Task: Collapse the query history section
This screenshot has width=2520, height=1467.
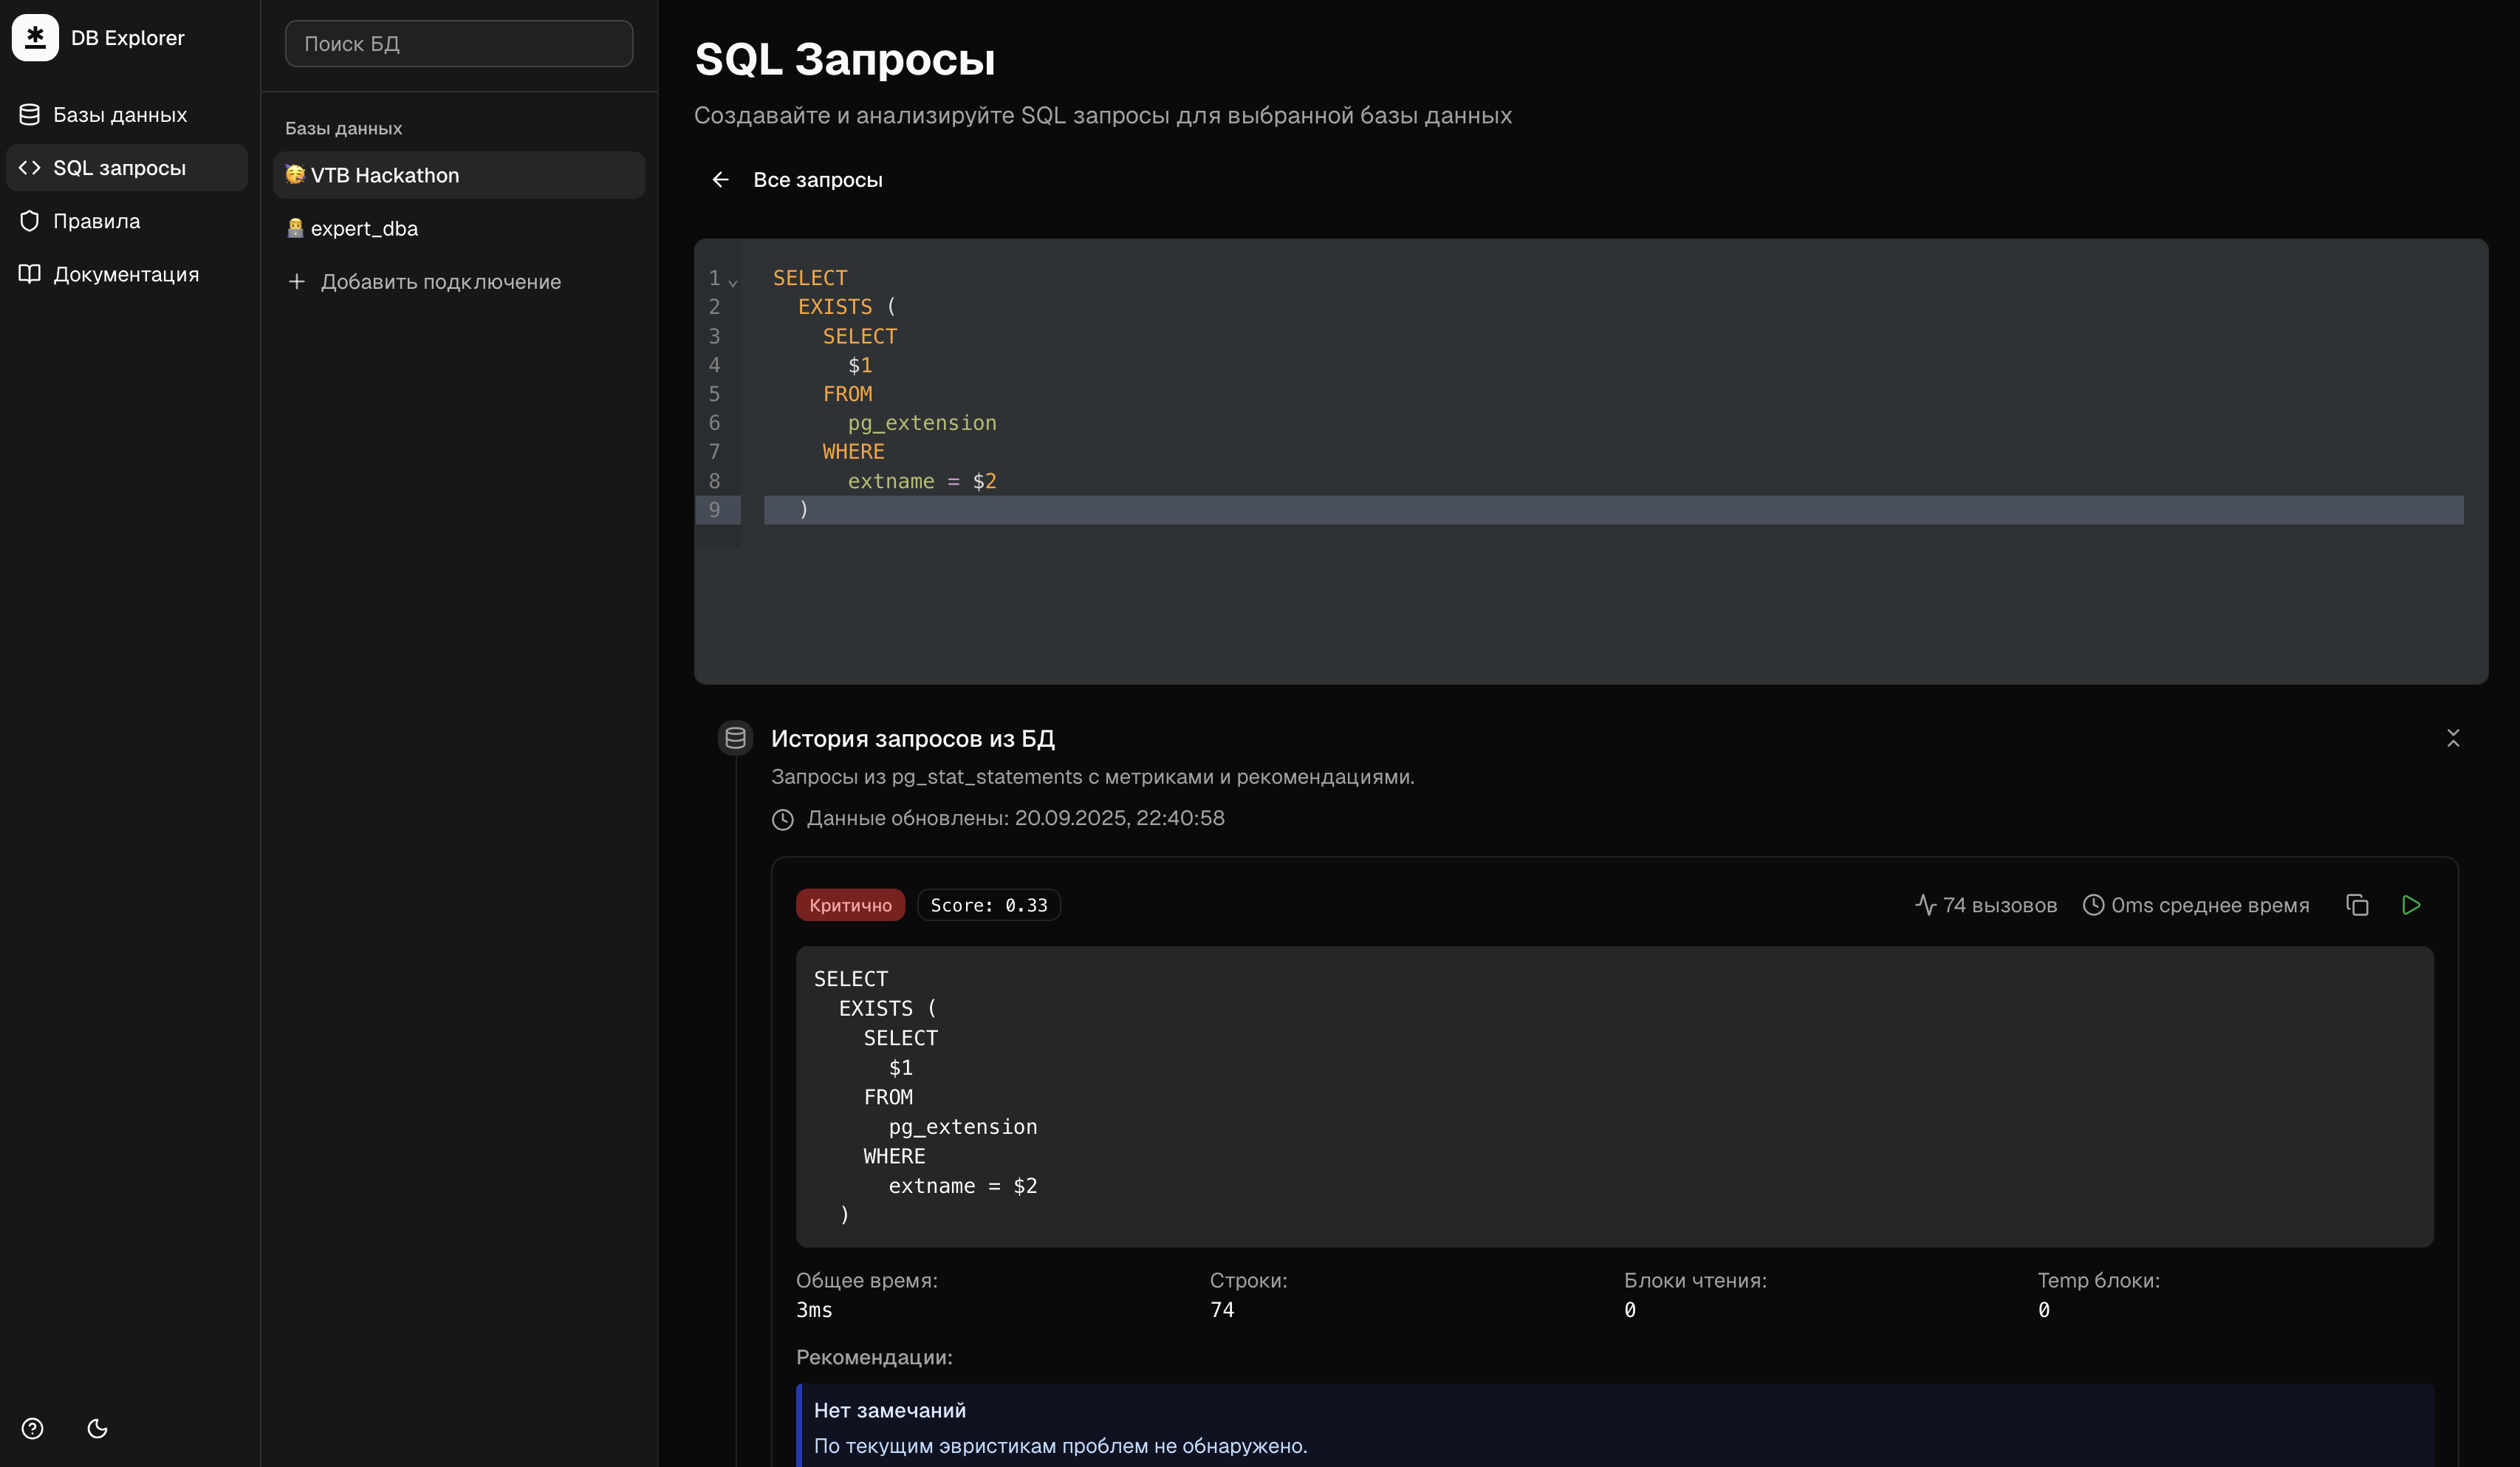Action: 2453,738
